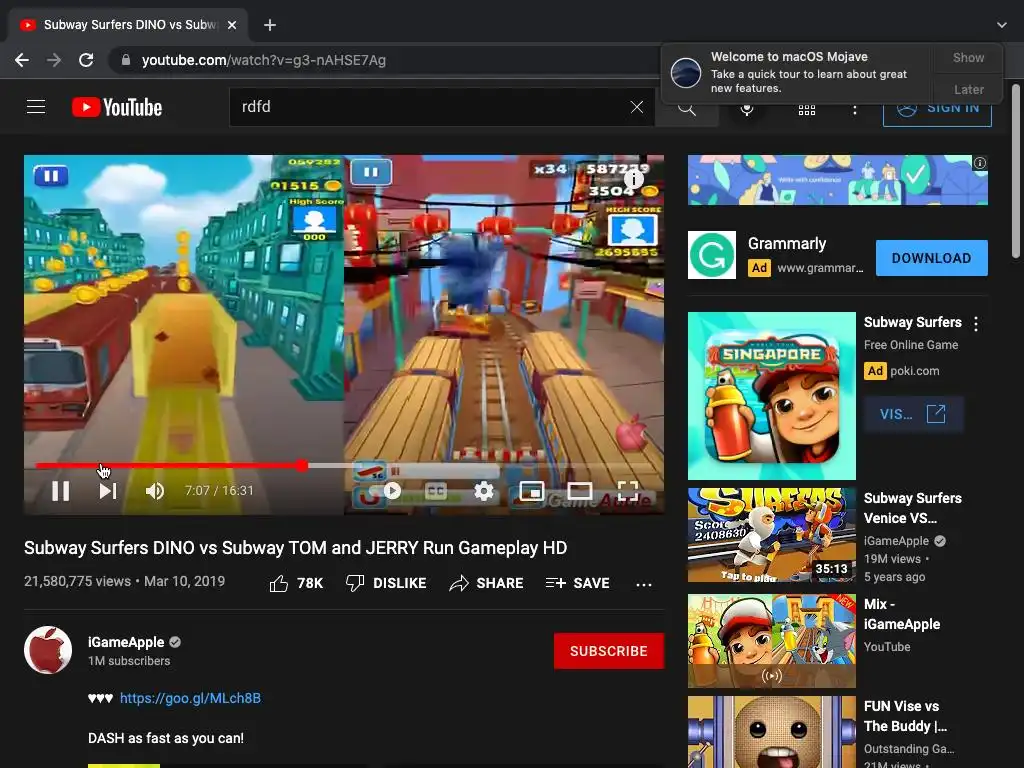
Task: Click the Grammarly logo icon in ad
Action: [712, 255]
